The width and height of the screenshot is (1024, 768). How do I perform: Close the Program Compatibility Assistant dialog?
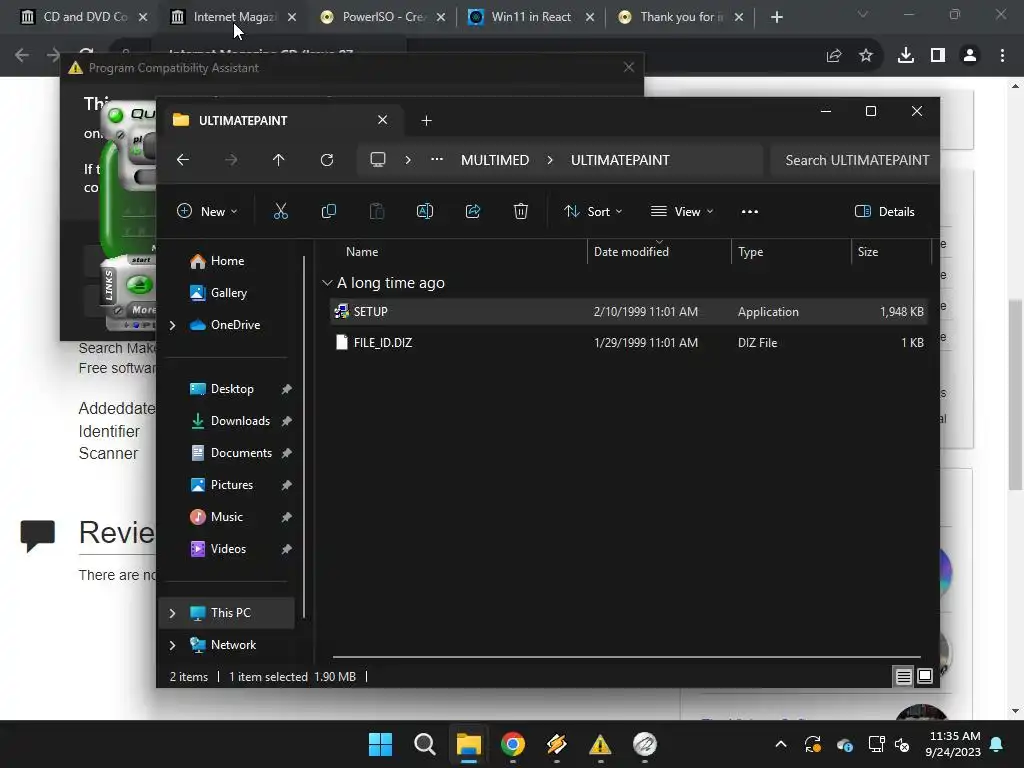(629, 67)
